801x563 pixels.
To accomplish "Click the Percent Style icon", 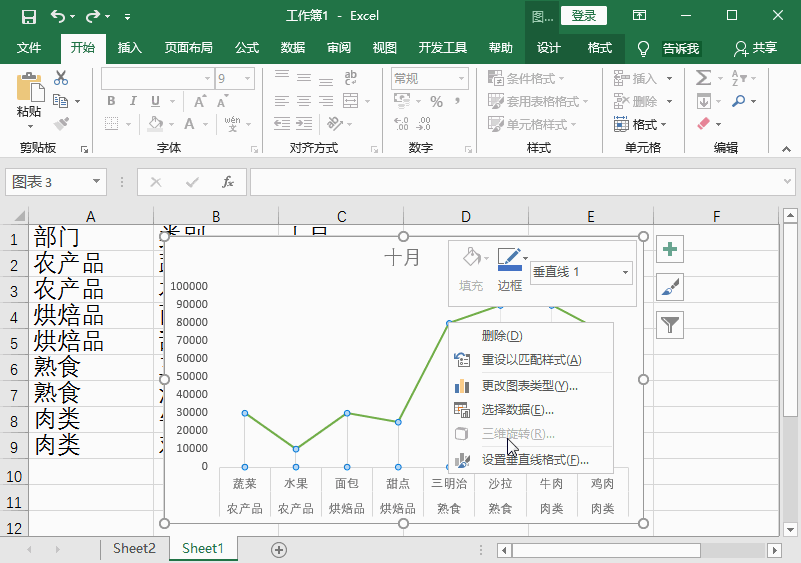I will tap(436, 101).
